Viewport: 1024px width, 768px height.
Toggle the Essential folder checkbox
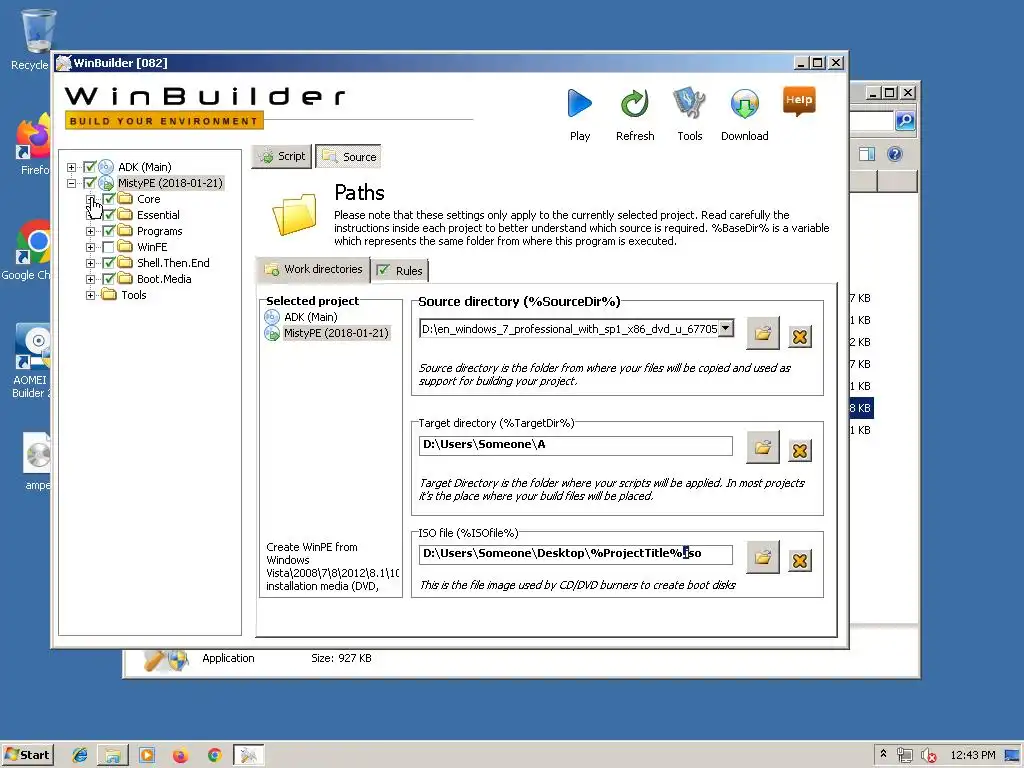[x=108, y=215]
